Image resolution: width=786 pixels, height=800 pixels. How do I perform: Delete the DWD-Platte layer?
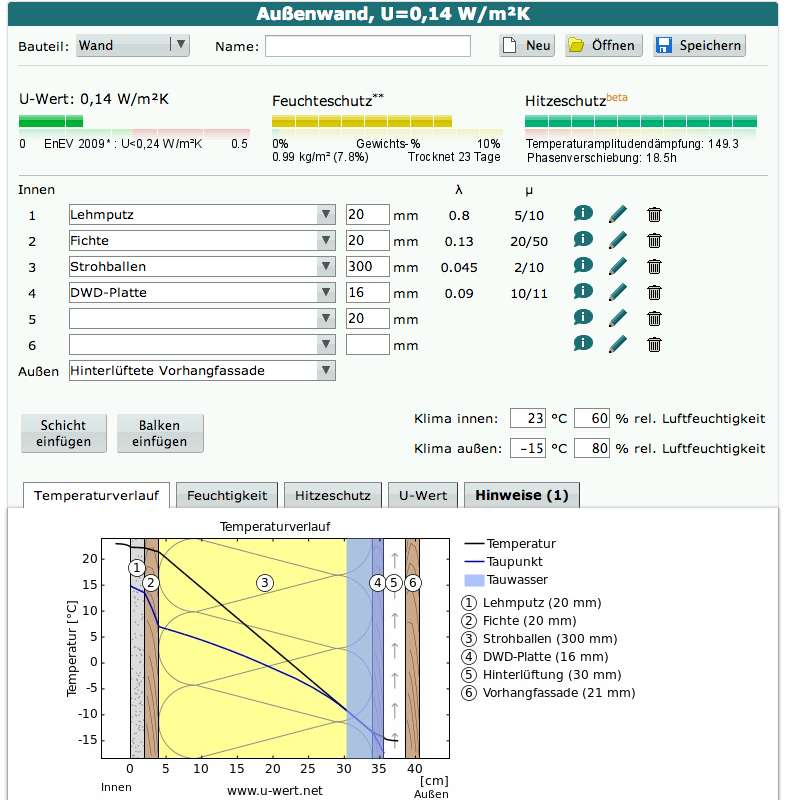(x=654, y=293)
